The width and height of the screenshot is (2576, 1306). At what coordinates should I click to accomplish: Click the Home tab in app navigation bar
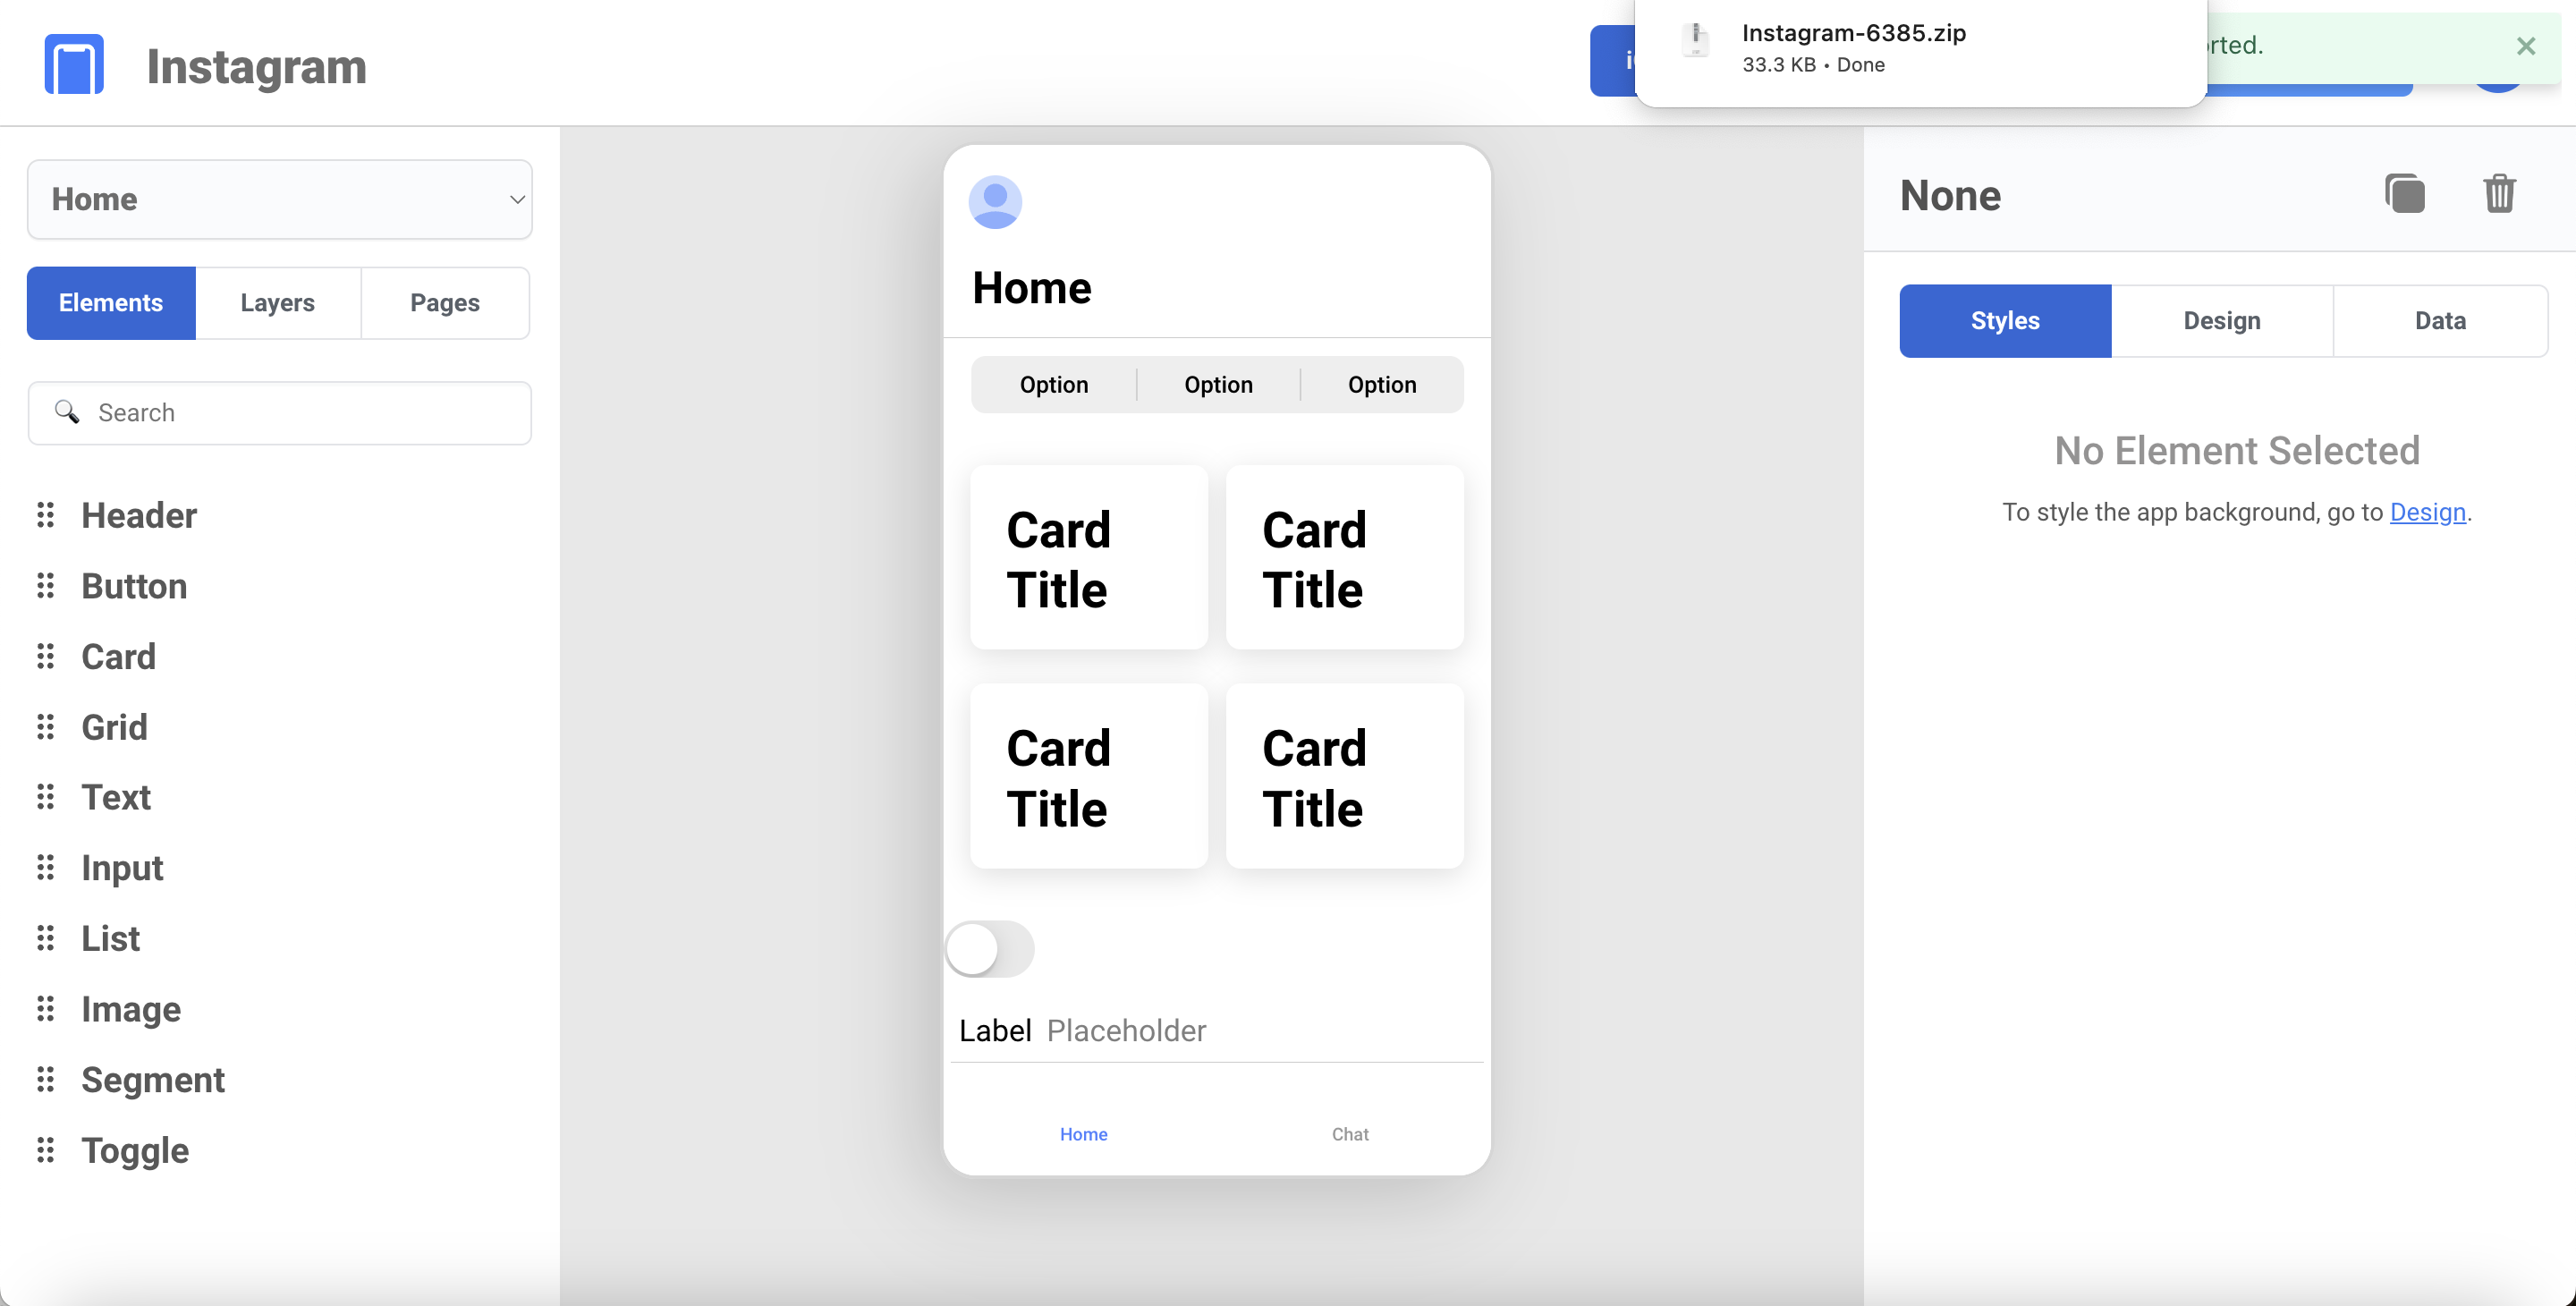click(x=1082, y=1134)
